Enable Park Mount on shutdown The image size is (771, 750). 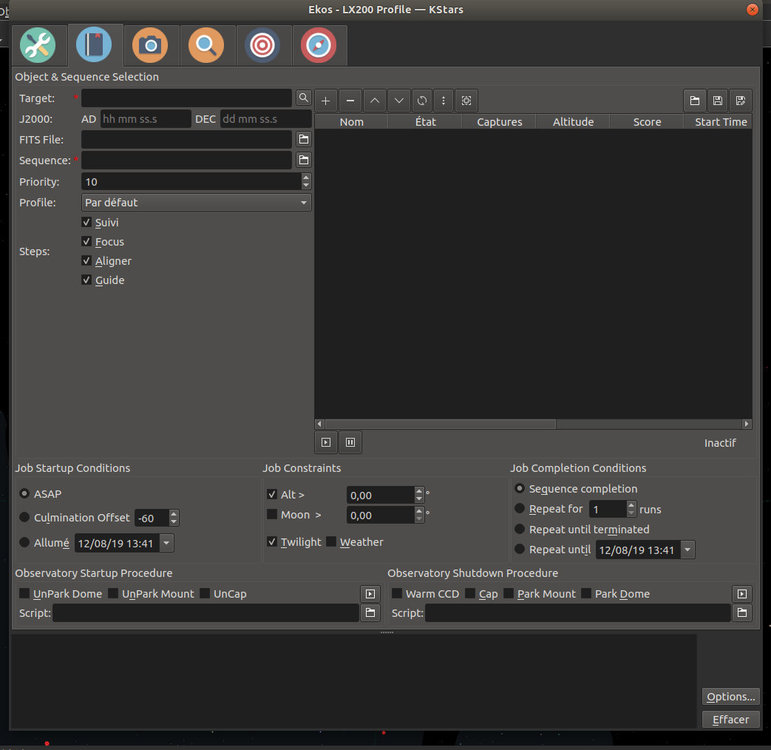click(x=508, y=593)
